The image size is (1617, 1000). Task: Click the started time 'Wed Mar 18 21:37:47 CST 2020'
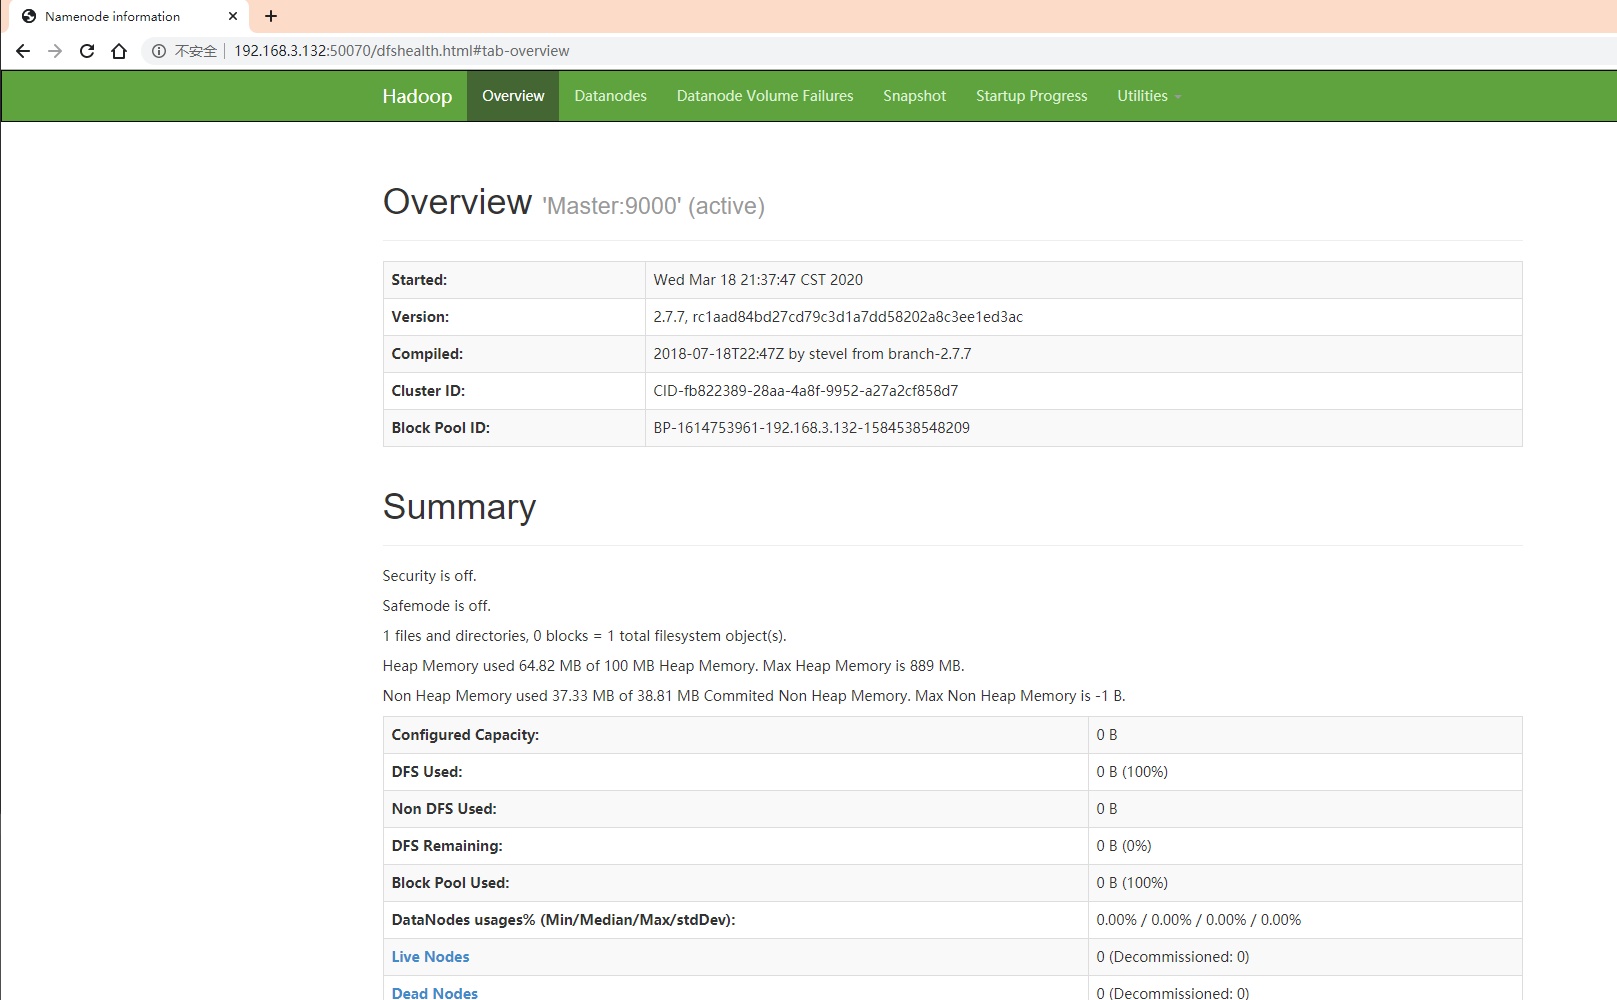point(758,280)
